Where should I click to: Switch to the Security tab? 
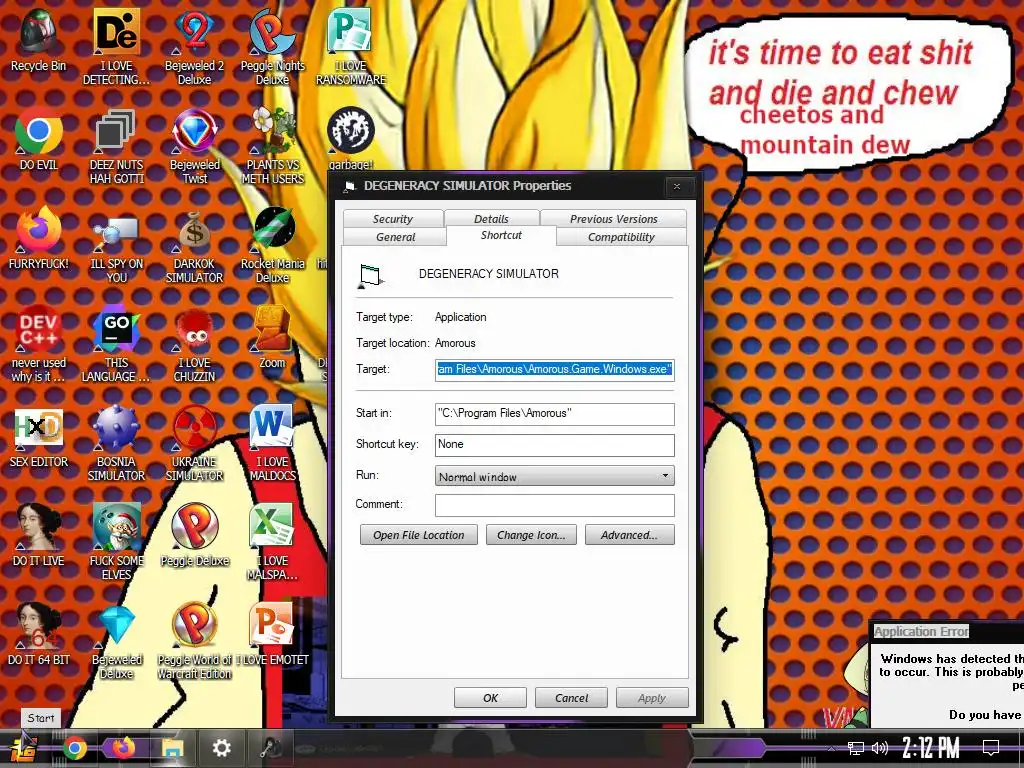point(392,219)
